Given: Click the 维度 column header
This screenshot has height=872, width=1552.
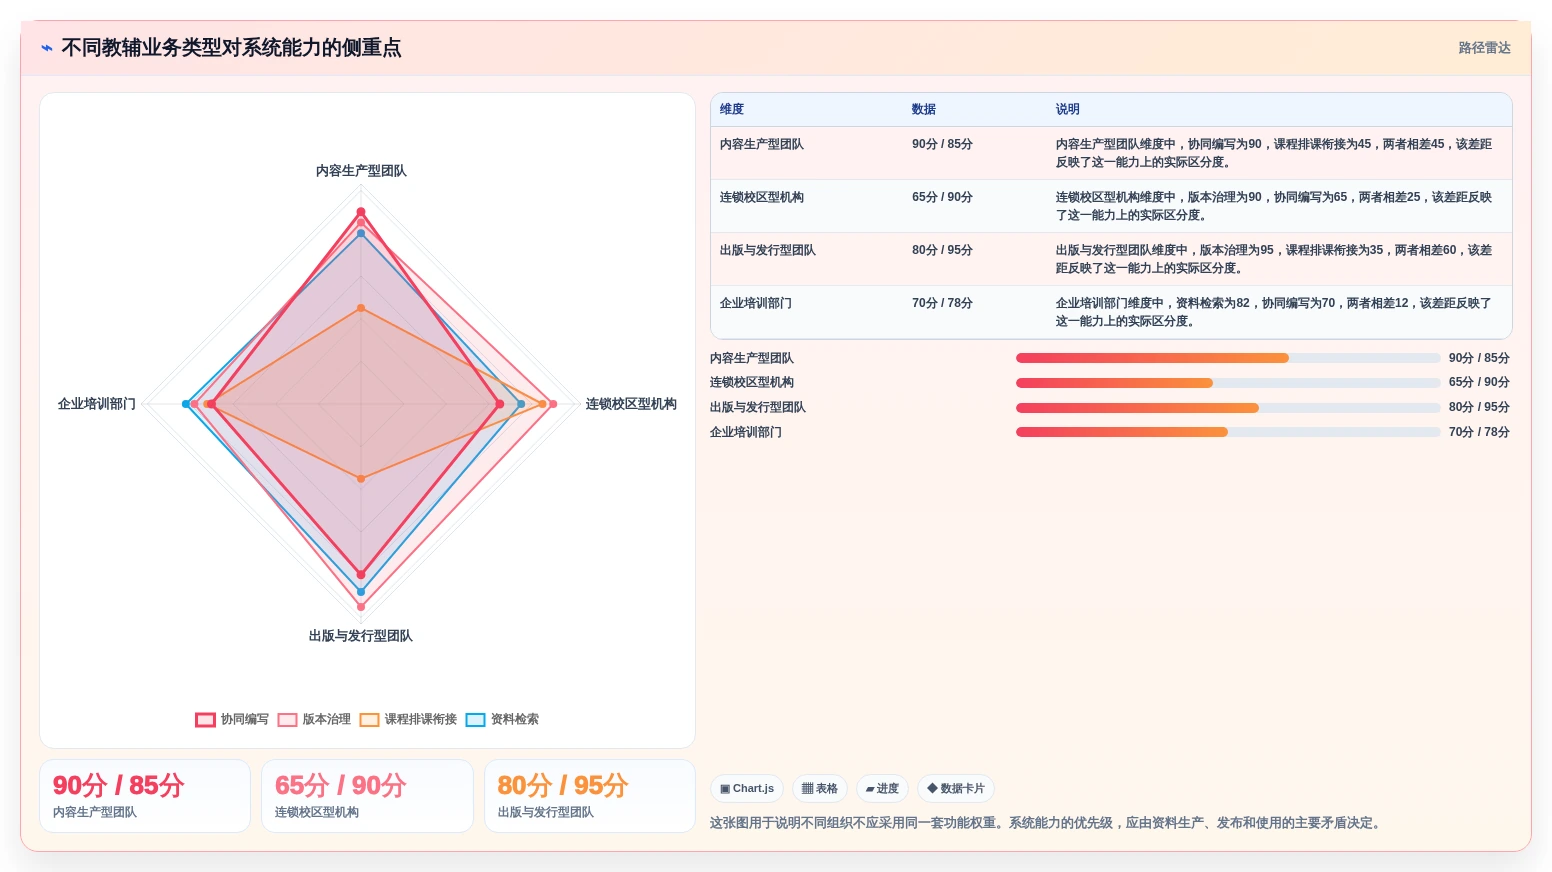Looking at the screenshot, I should [x=732, y=110].
